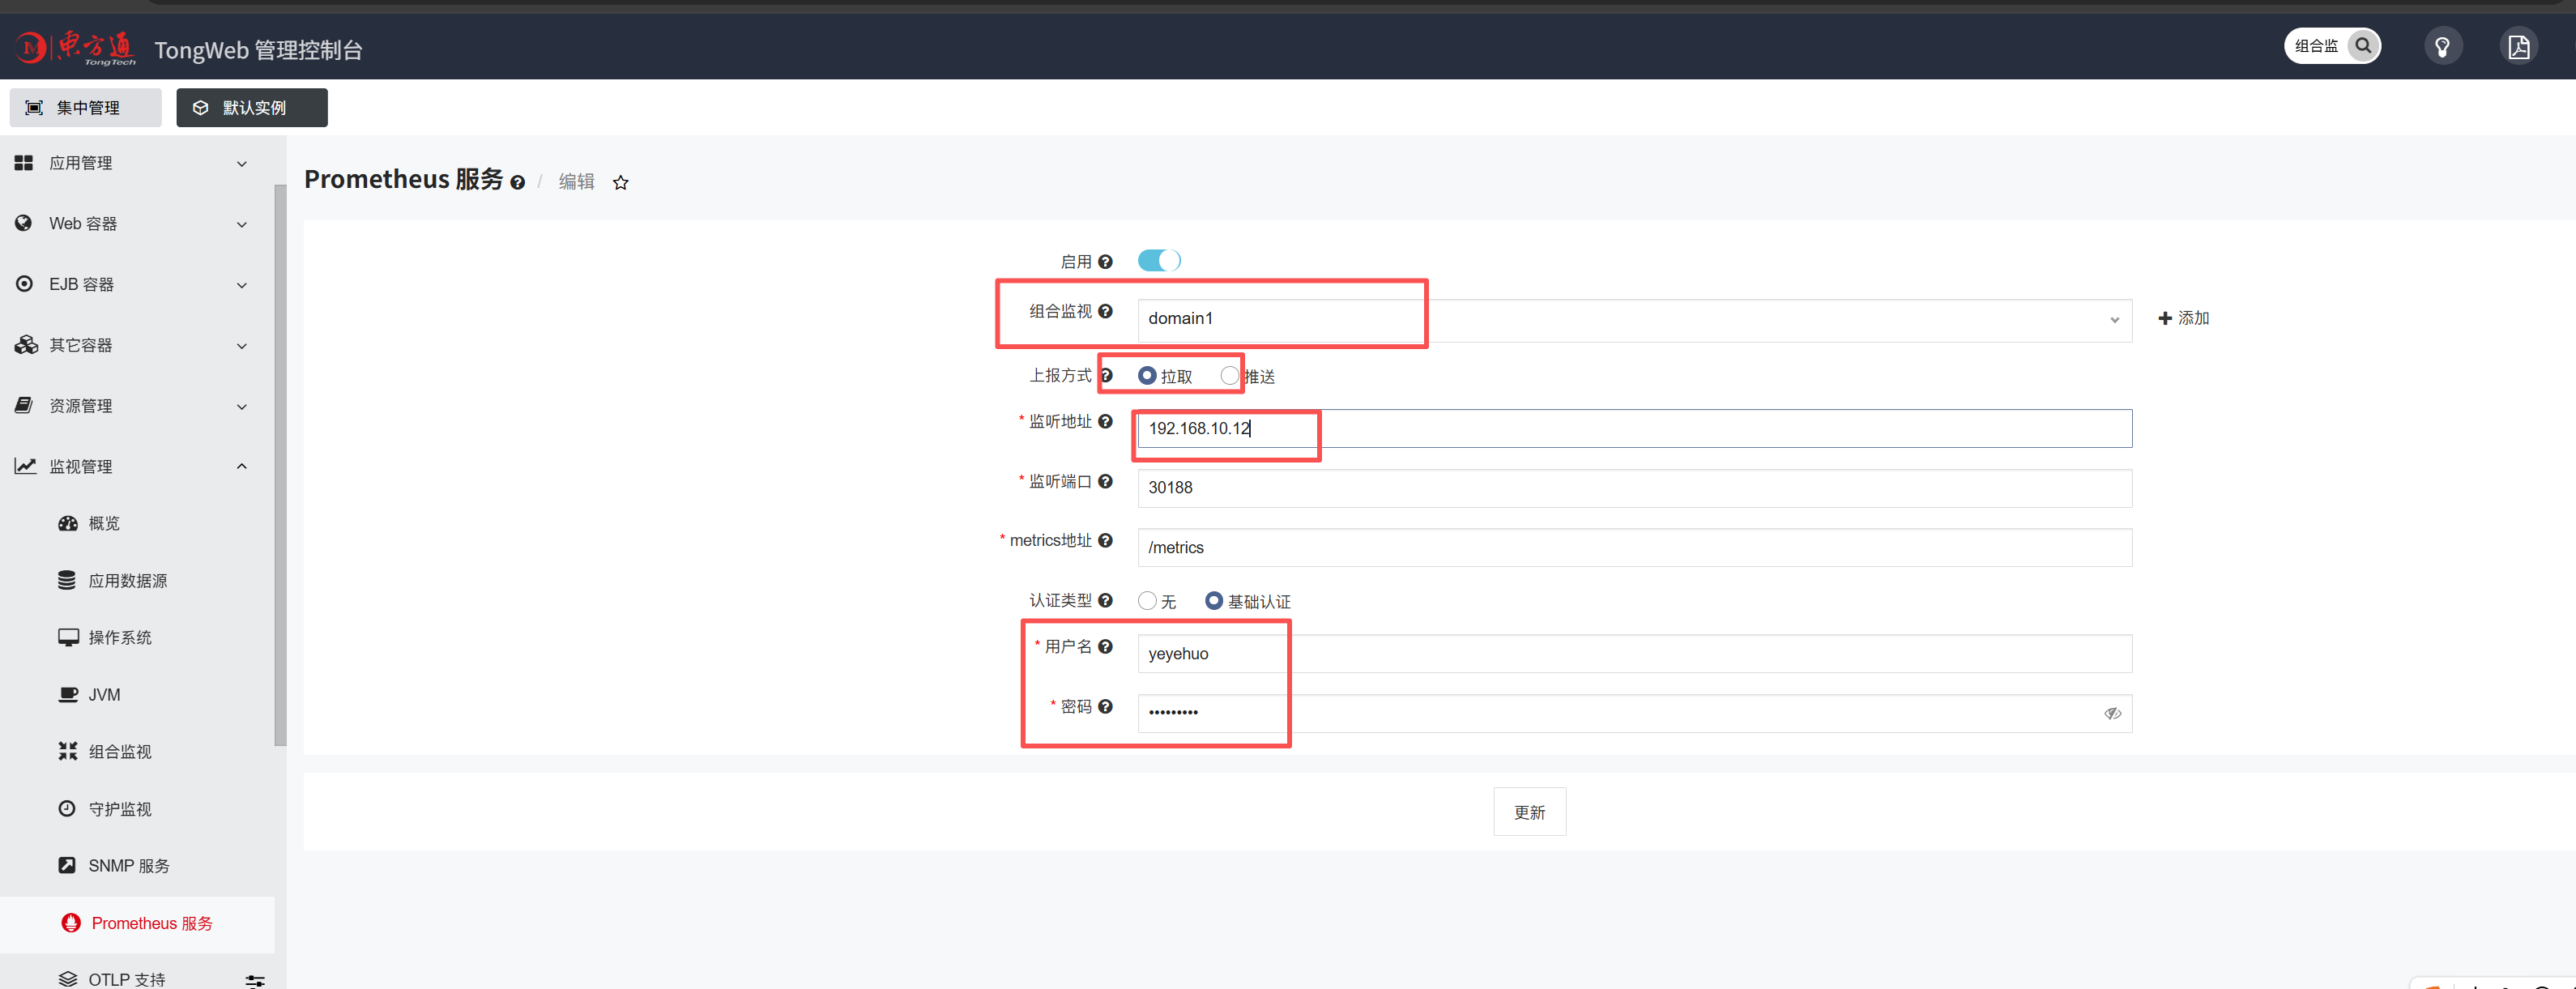Click the 监听端口 input field
This screenshot has height=989, width=2576.
pyautogui.click(x=1633, y=488)
